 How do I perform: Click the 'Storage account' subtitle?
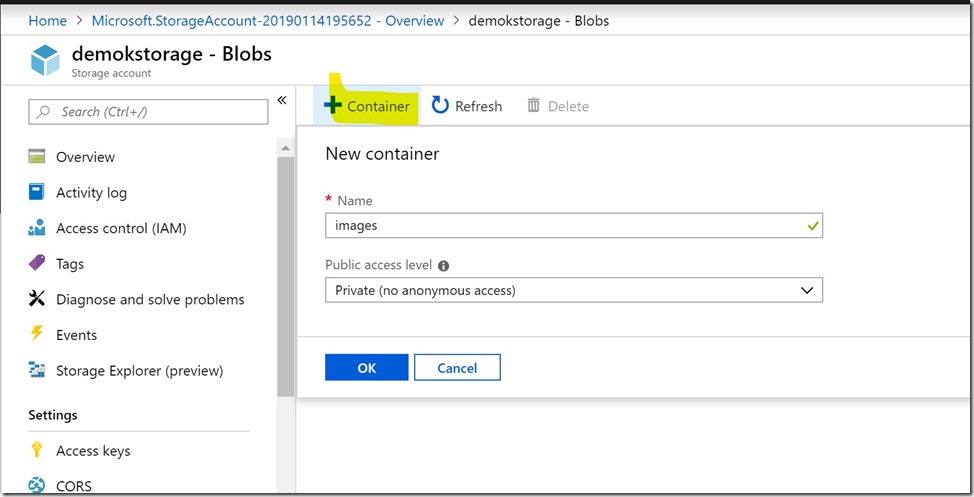click(x=111, y=73)
